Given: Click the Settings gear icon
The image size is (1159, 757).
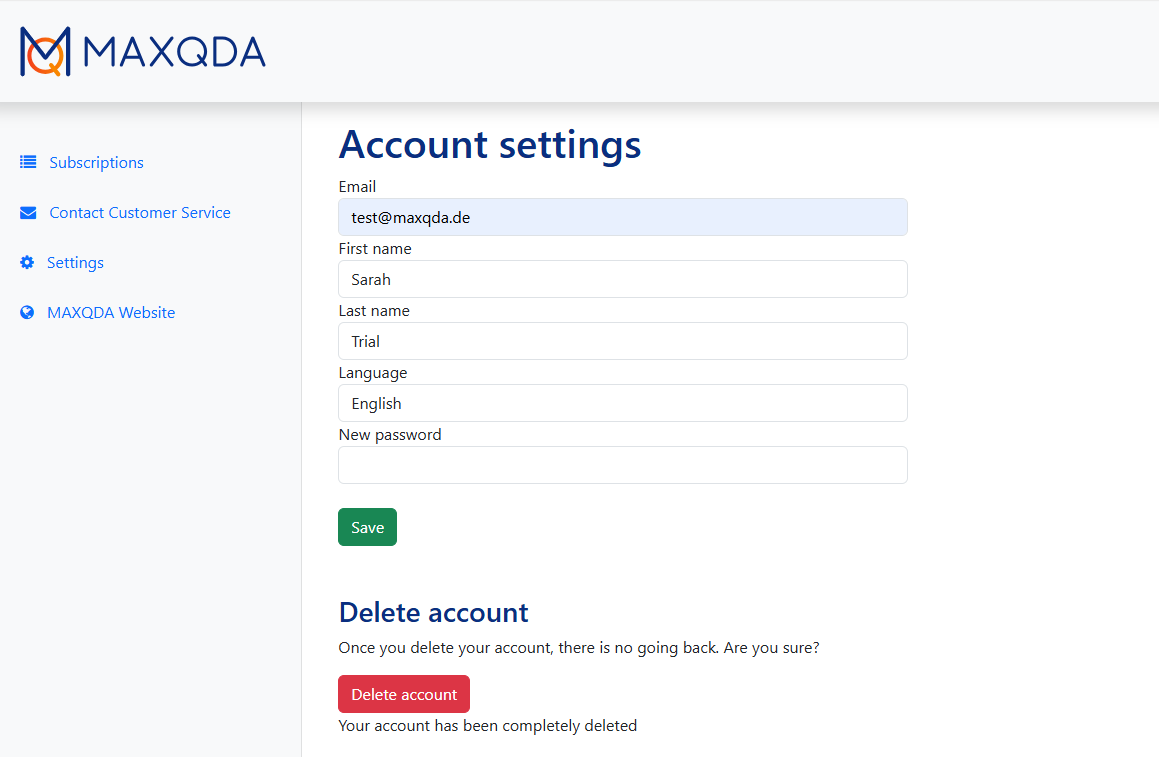Looking at the screenshot, I should (27, 262).
